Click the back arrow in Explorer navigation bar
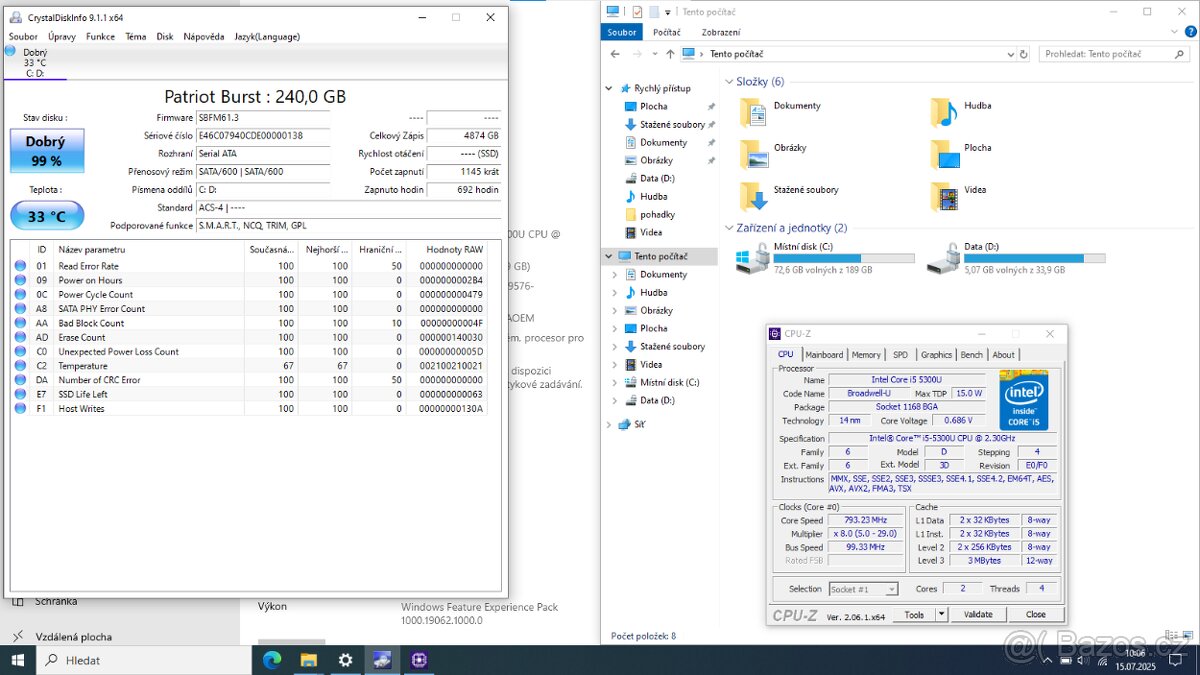 click(x=614, y=53)
